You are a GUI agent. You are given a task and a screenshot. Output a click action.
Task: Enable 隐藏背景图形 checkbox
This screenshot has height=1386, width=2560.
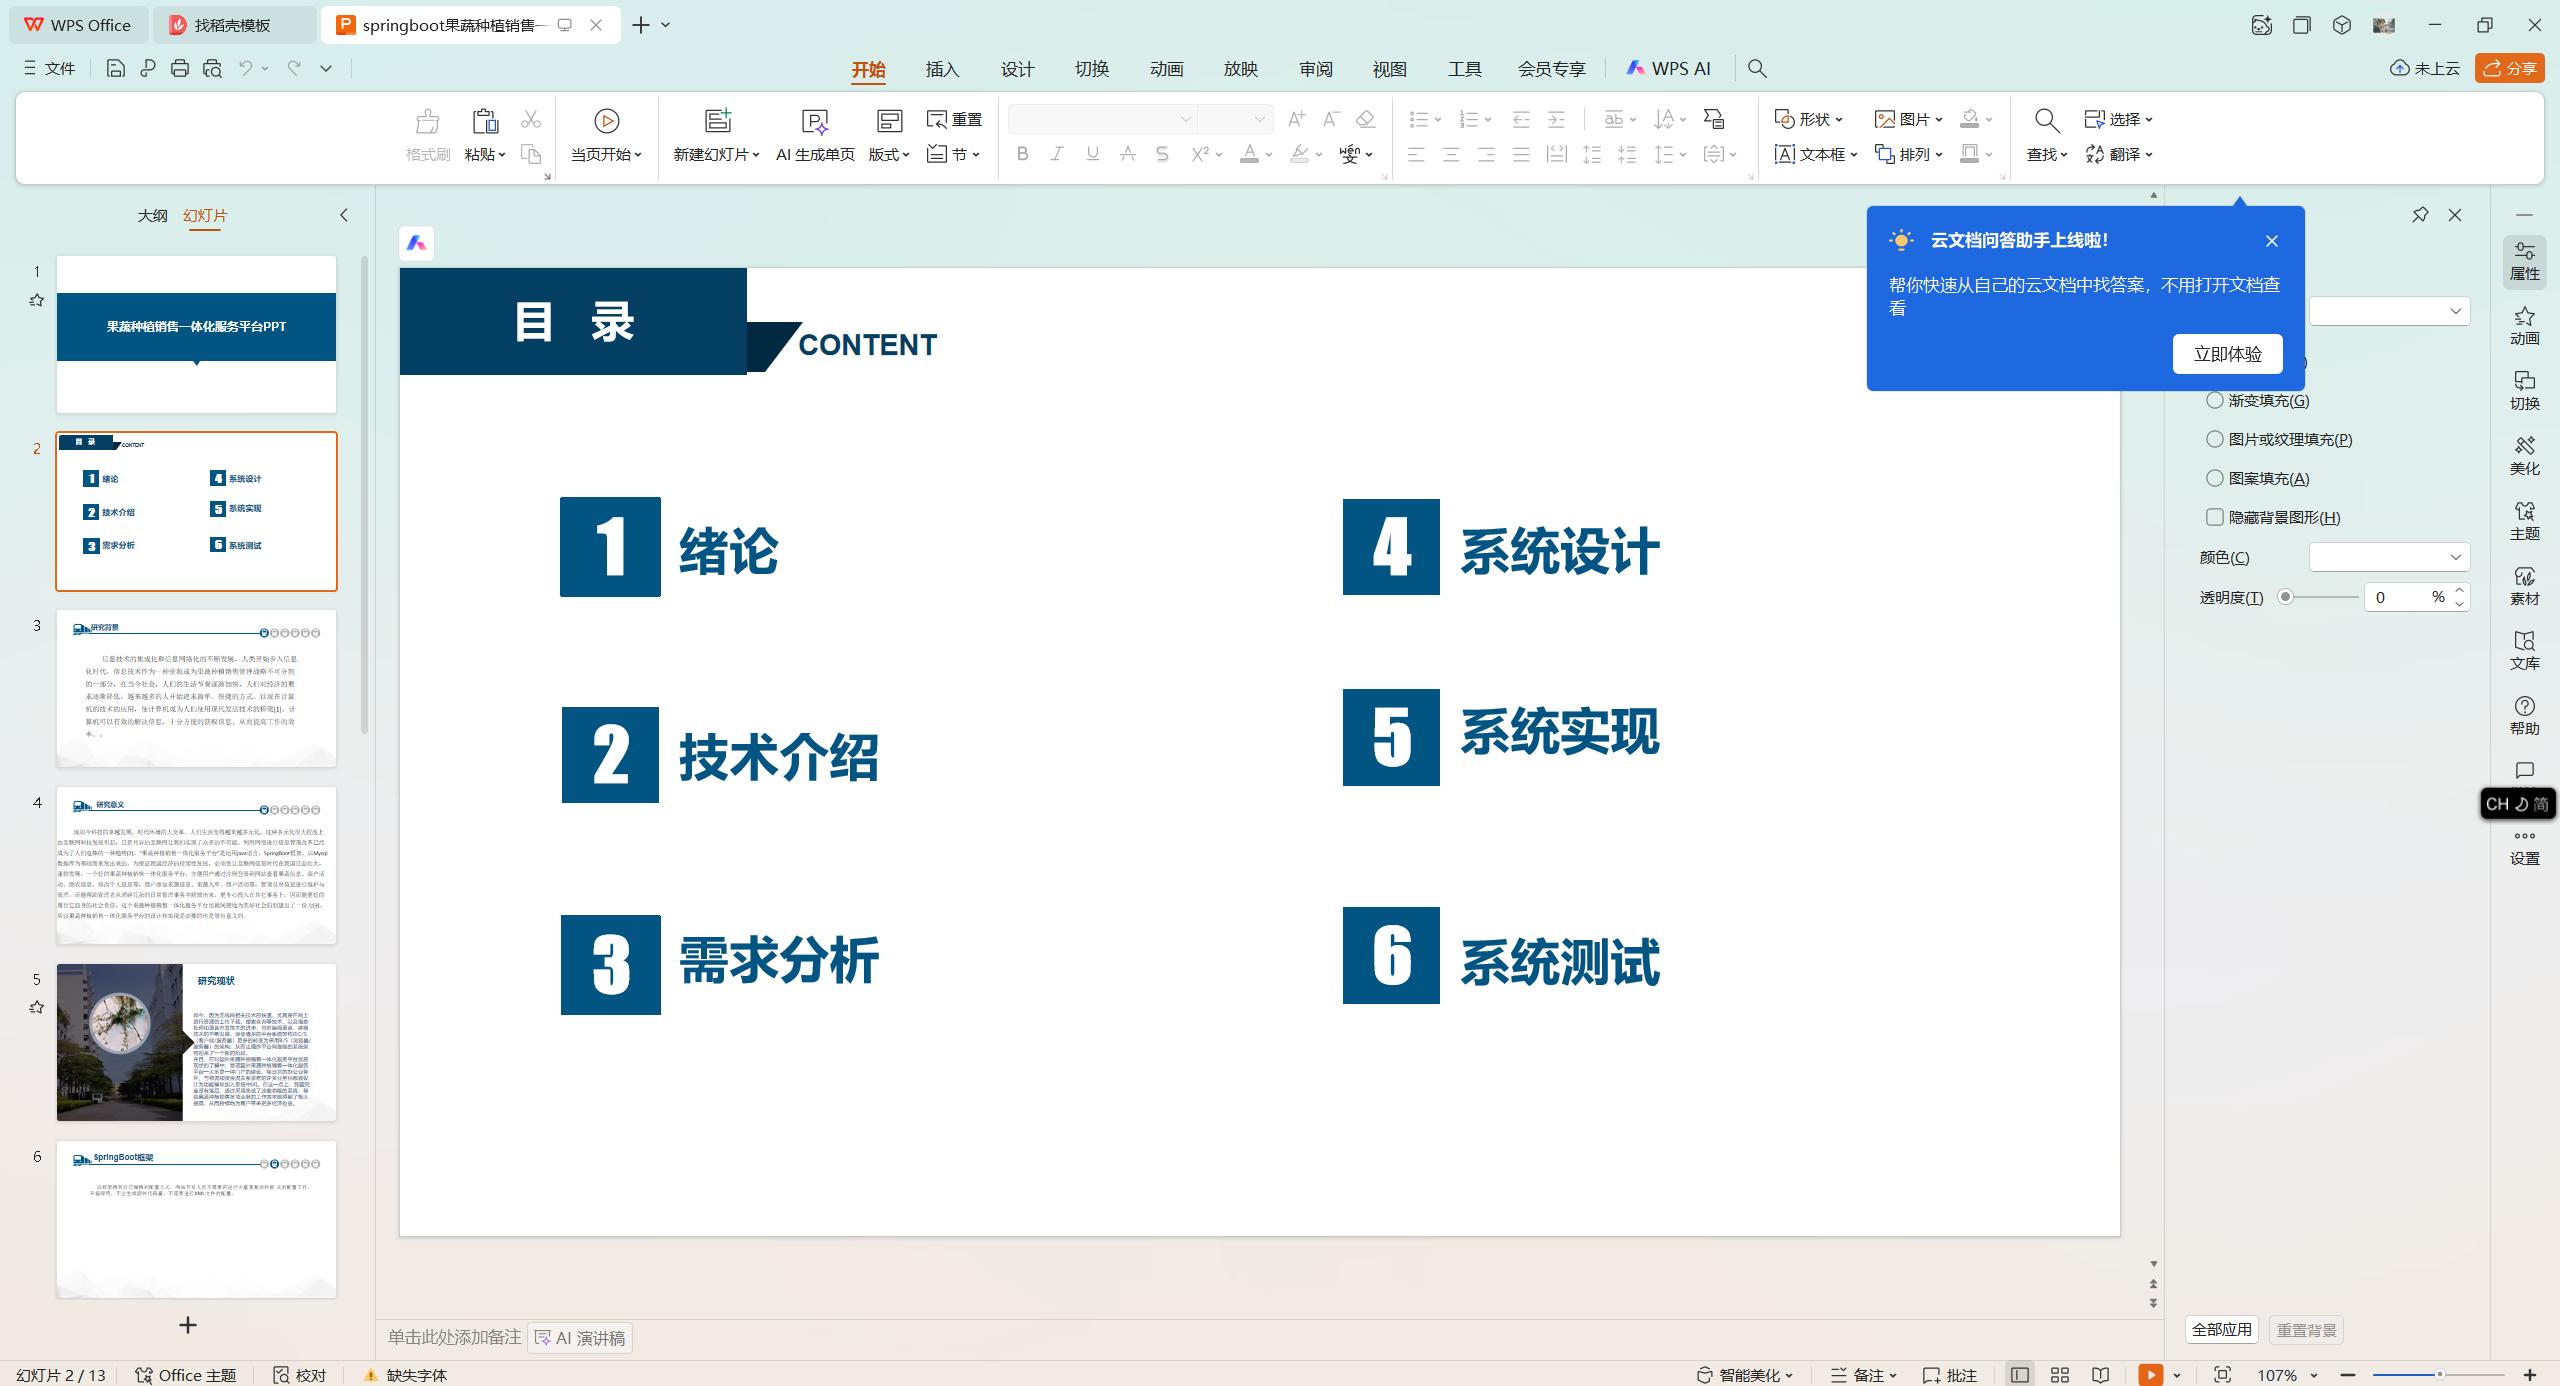tap(2215, 517)
